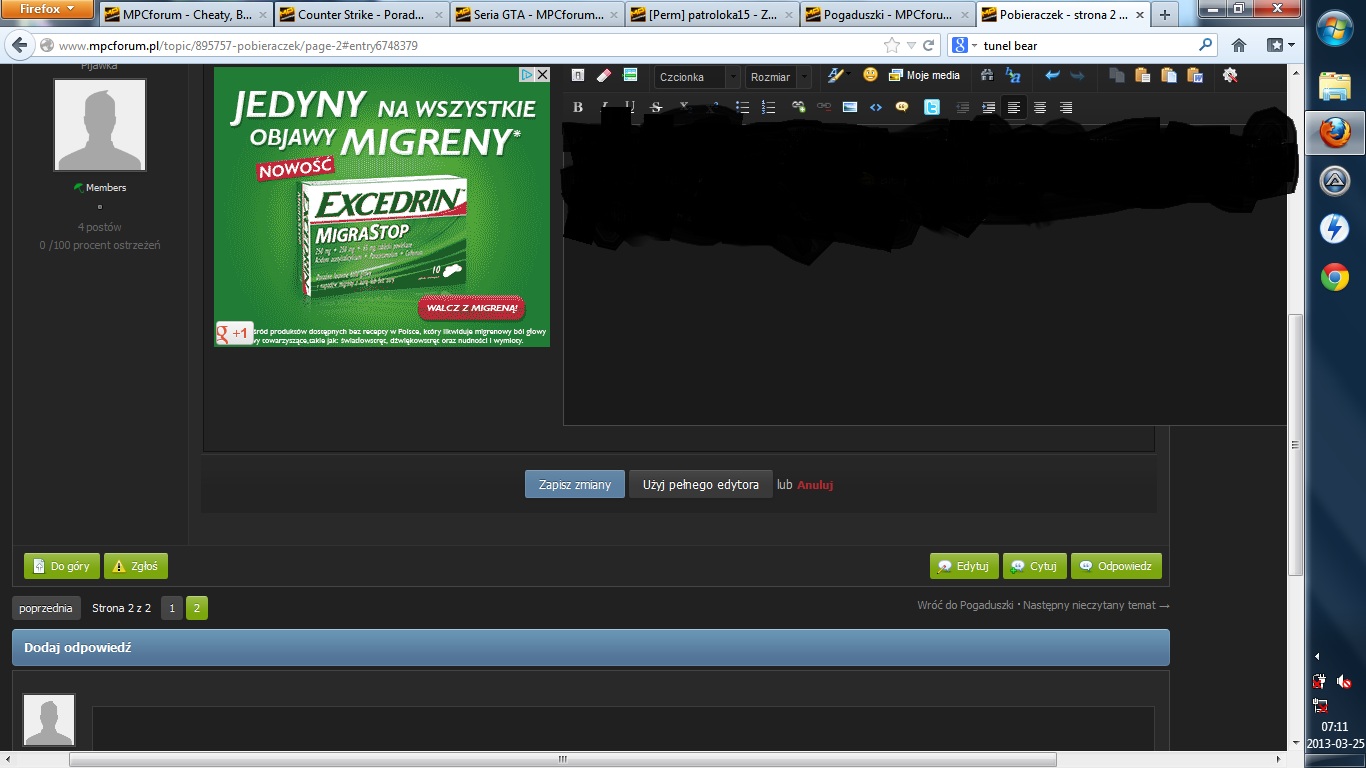
Task: Go to page 1 of the topic
Action: click(172, 608)
